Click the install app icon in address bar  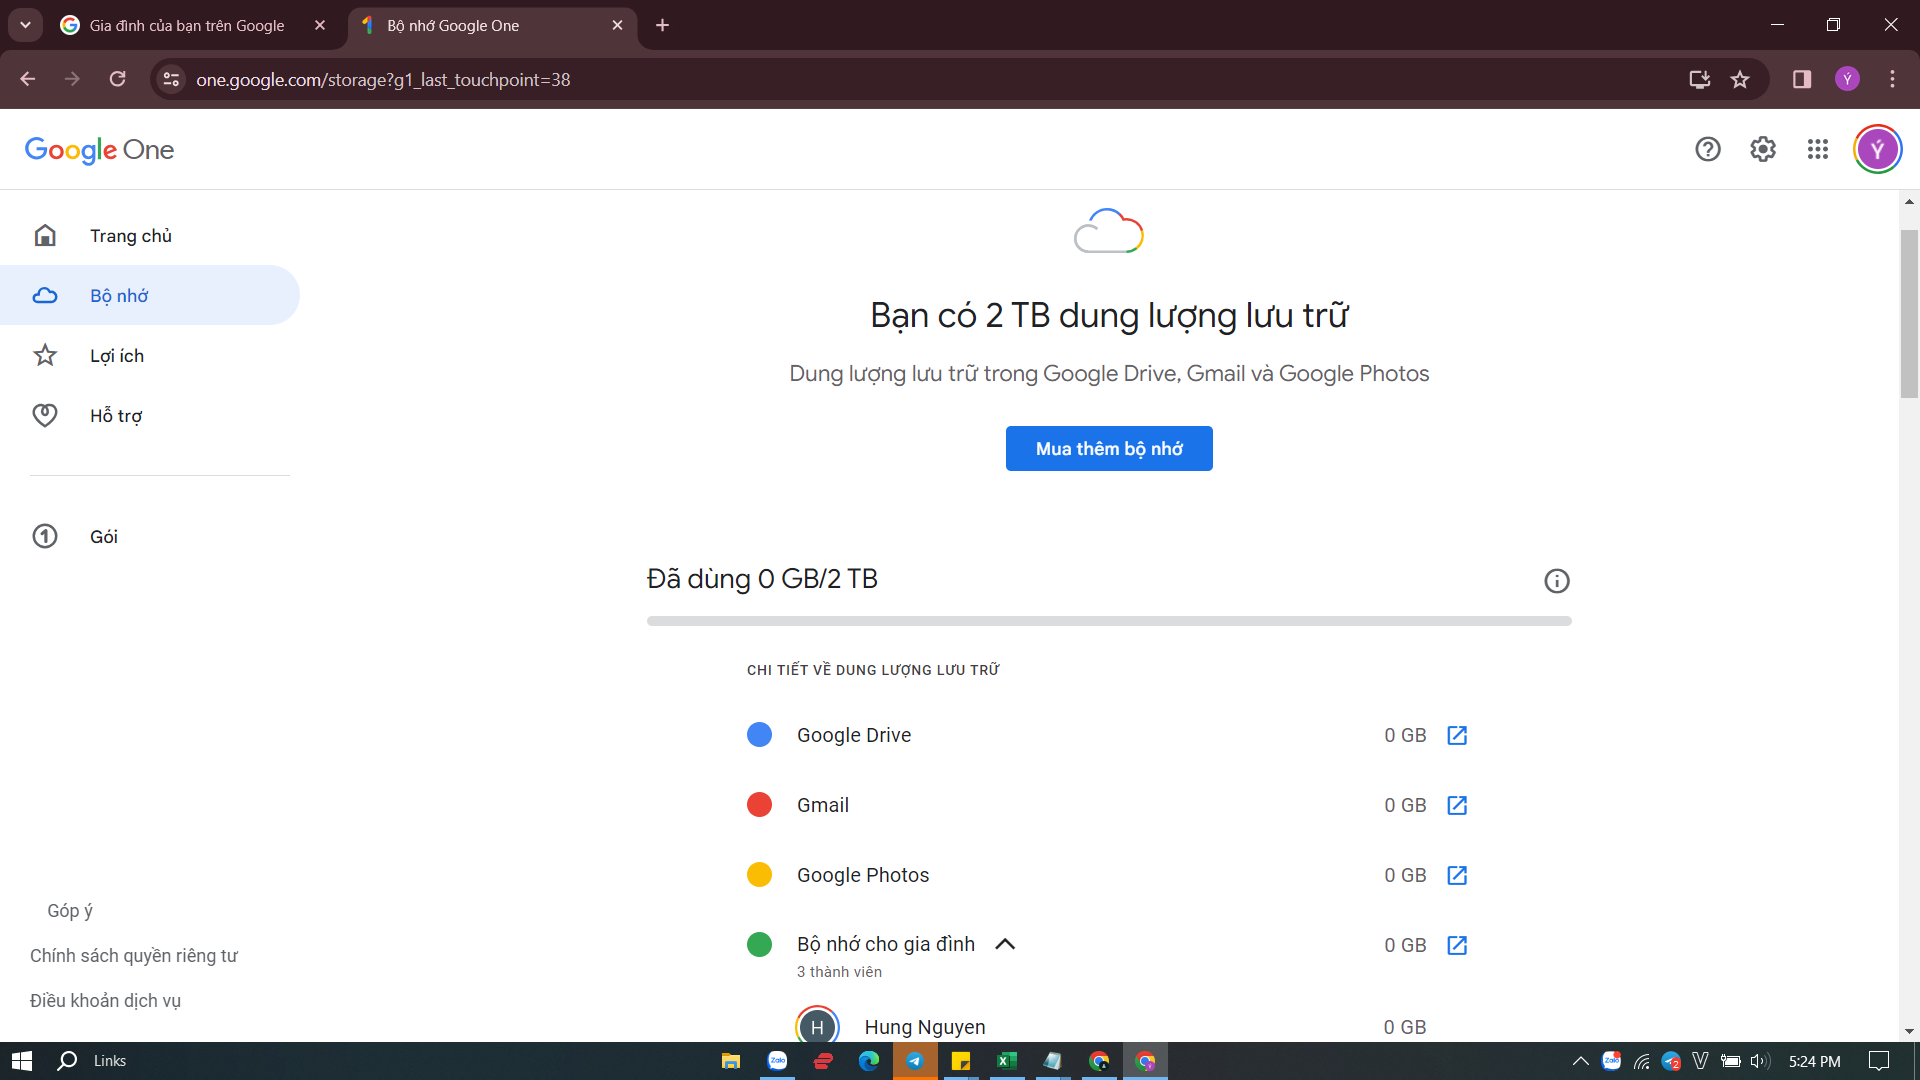click(x=1699, y=79)
